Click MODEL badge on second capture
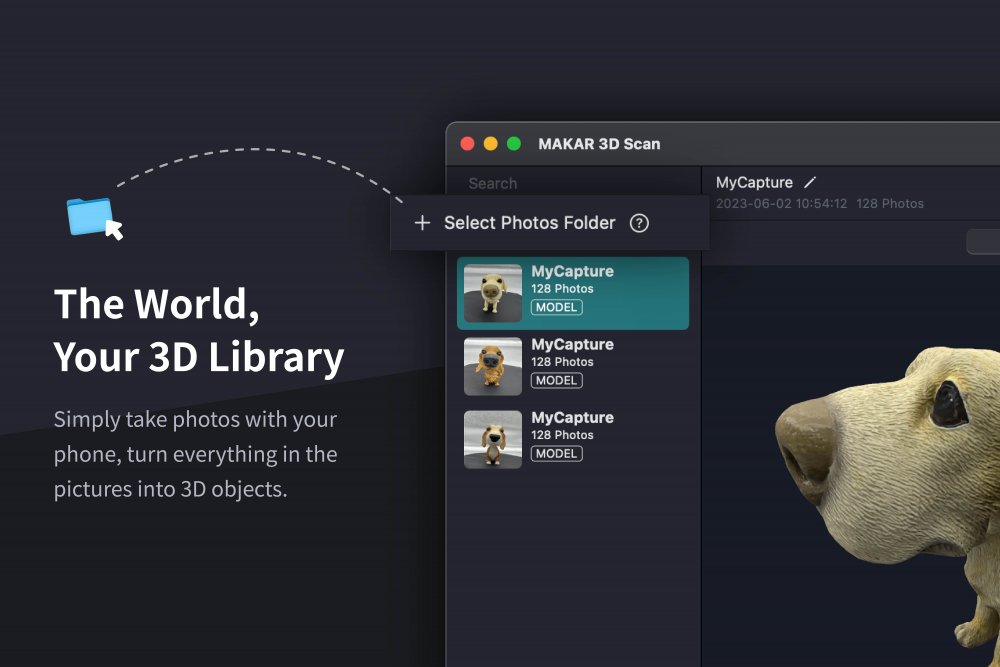The image size is (1000, 667). [556, 380]
